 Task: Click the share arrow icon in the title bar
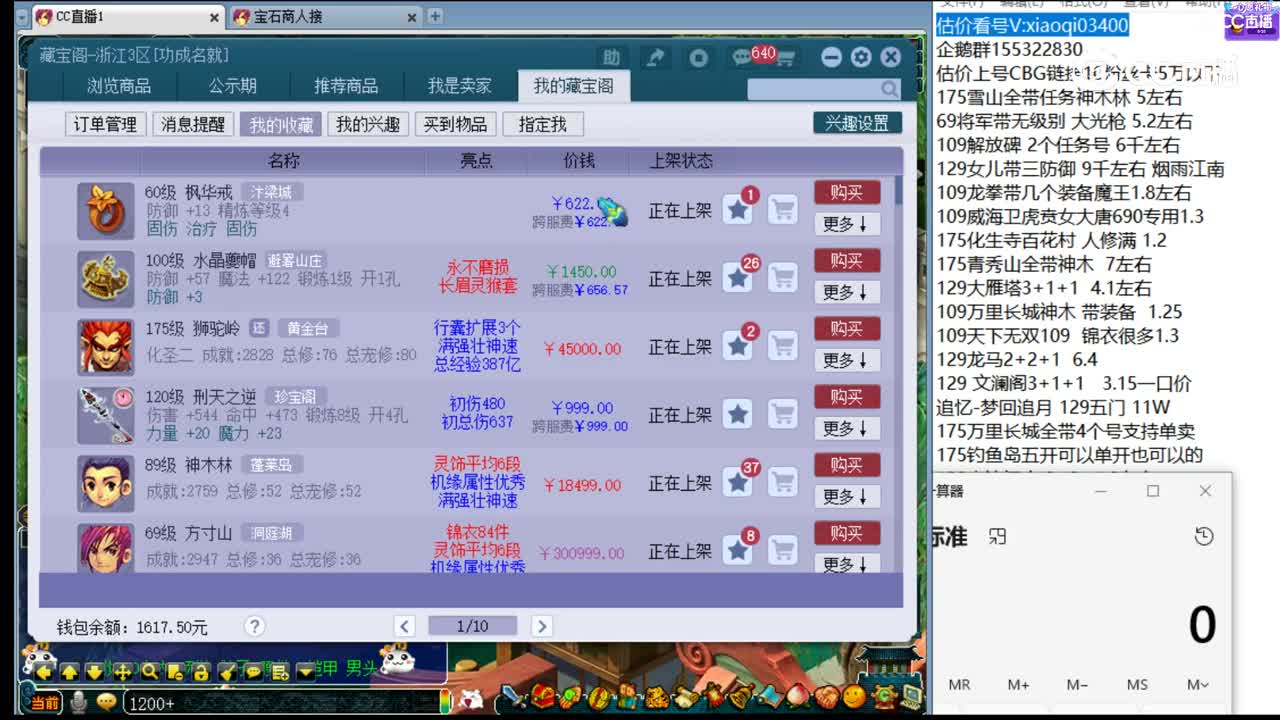tap(658, 57)
